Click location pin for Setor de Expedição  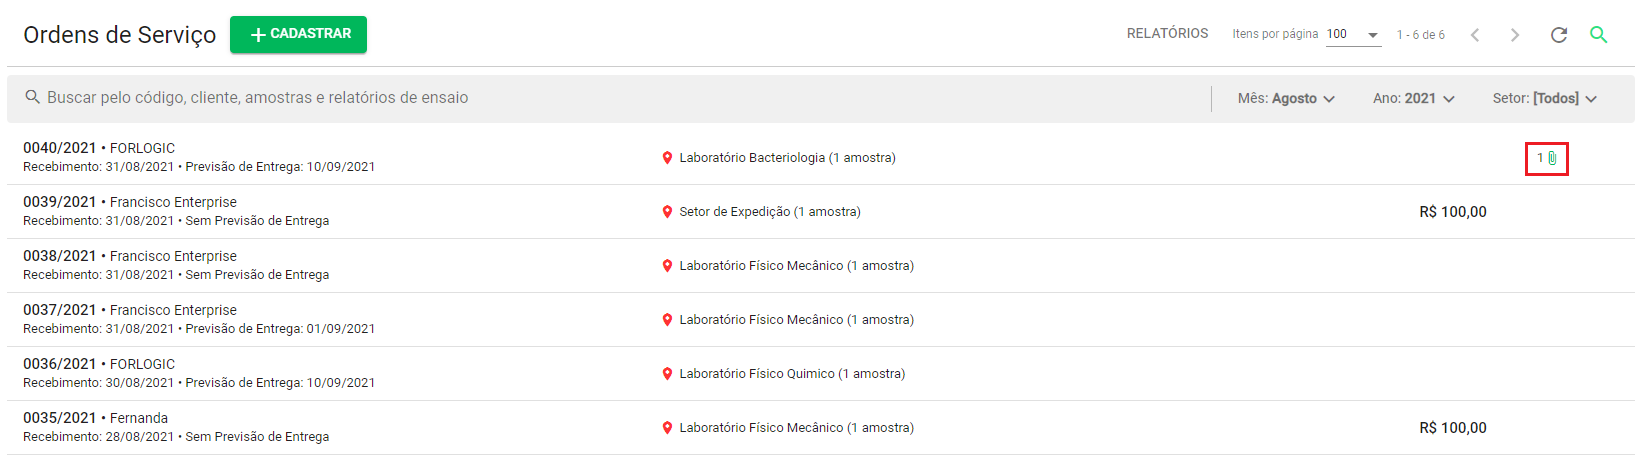coord(667,212)
